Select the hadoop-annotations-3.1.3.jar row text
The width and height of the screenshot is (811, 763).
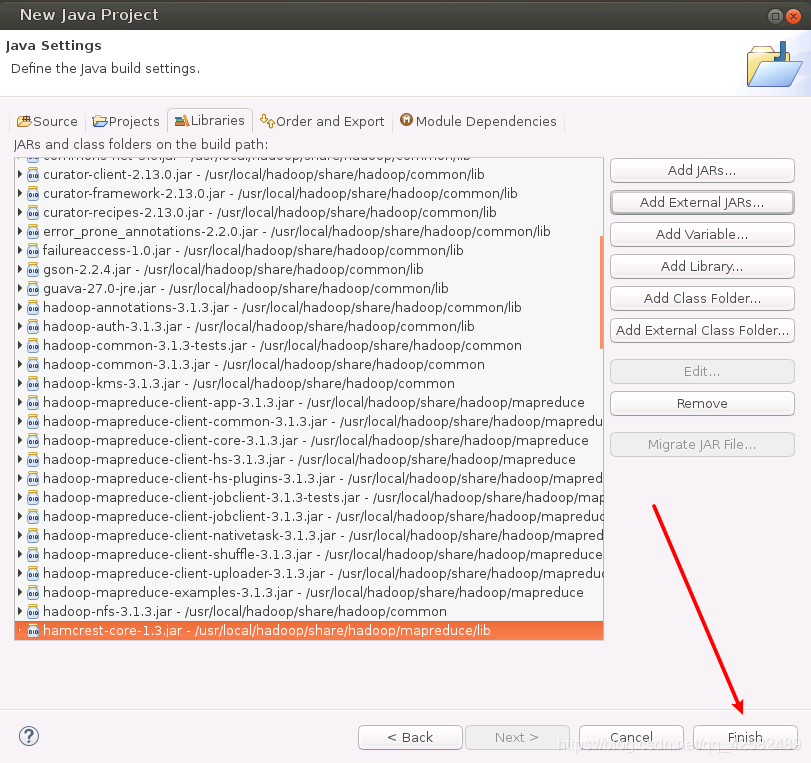tap(282, 308)
